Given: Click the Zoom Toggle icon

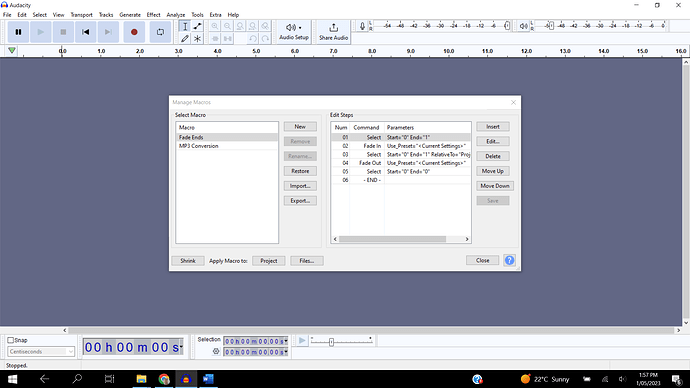Looking at the screenshot, I should pos(265,26).
